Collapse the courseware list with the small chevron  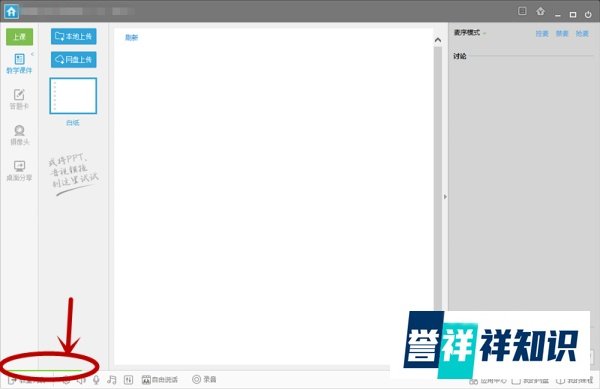pos(33,54)
